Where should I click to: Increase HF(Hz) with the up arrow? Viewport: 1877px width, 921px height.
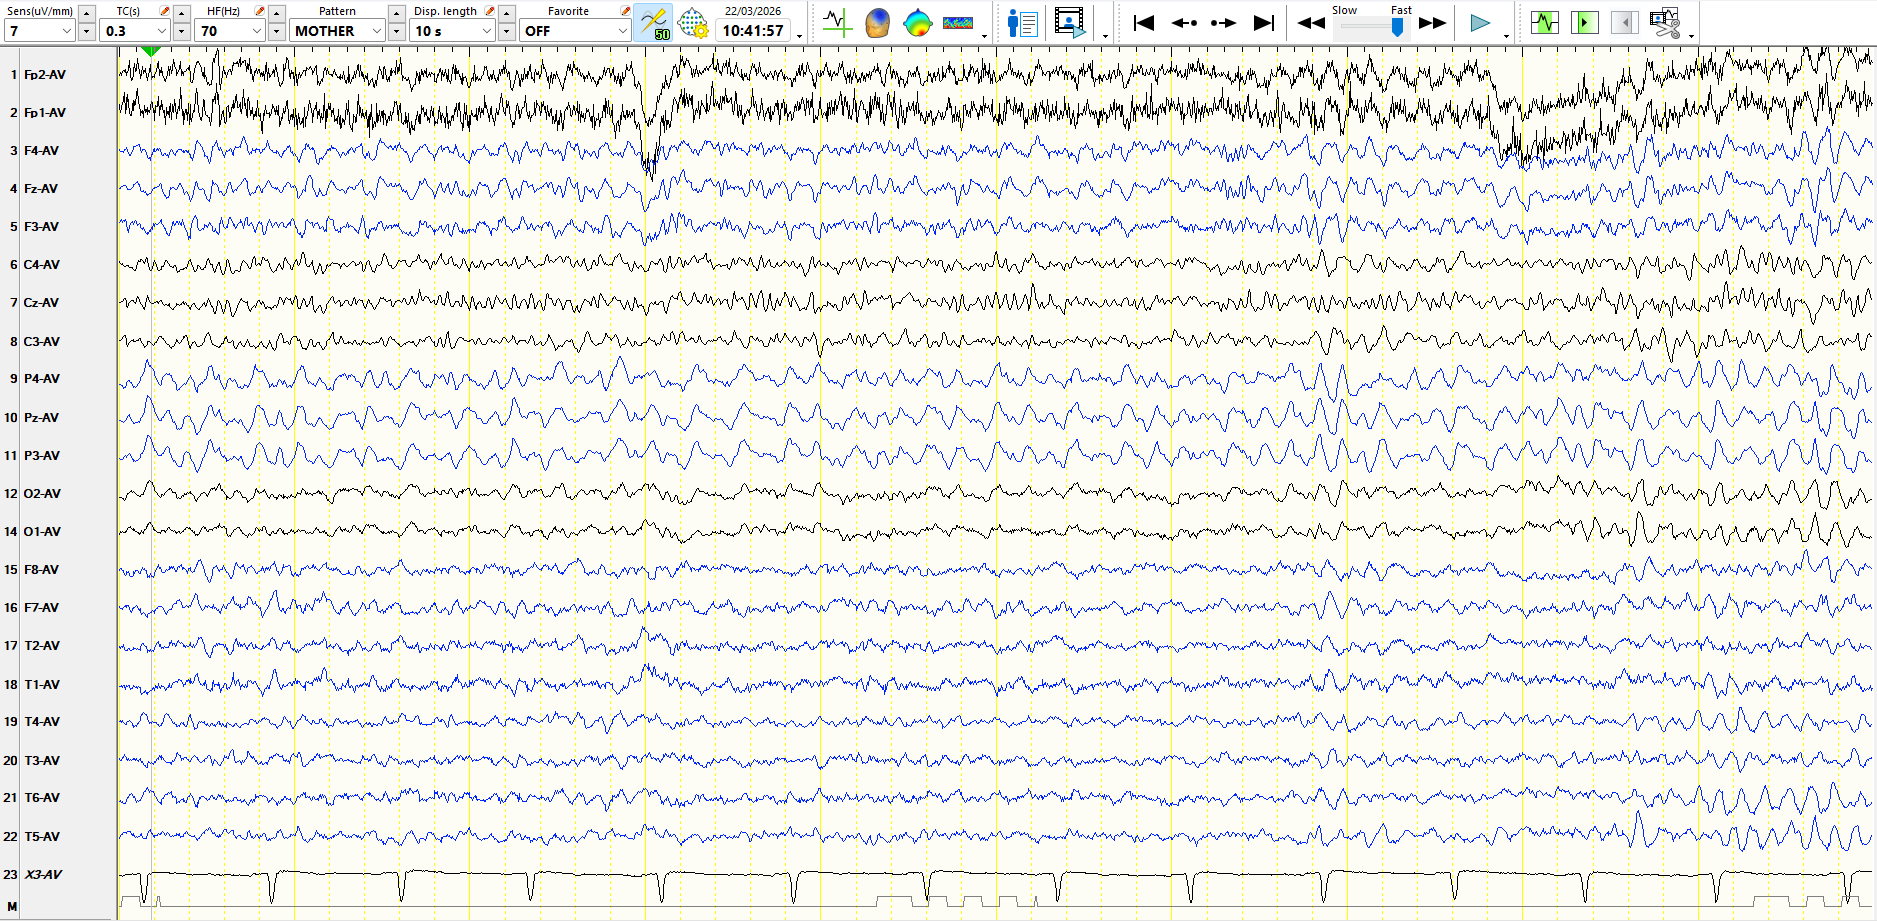pyautogui.click(x=277, y=13)
